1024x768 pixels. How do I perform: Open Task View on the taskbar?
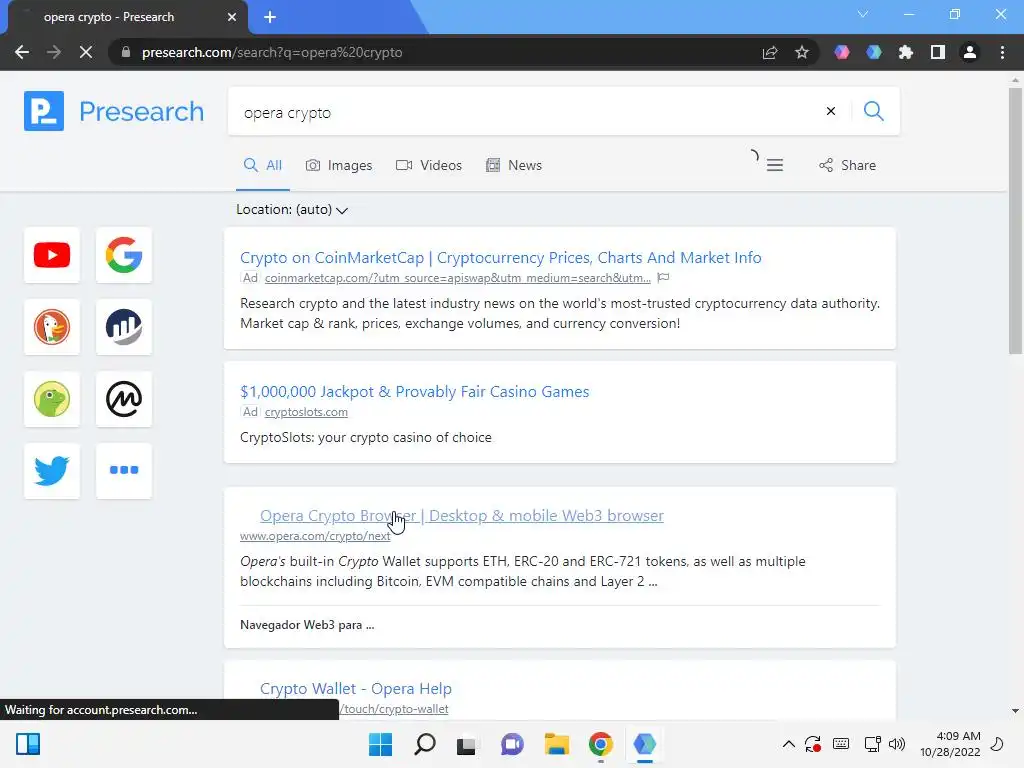pos(466,744)
